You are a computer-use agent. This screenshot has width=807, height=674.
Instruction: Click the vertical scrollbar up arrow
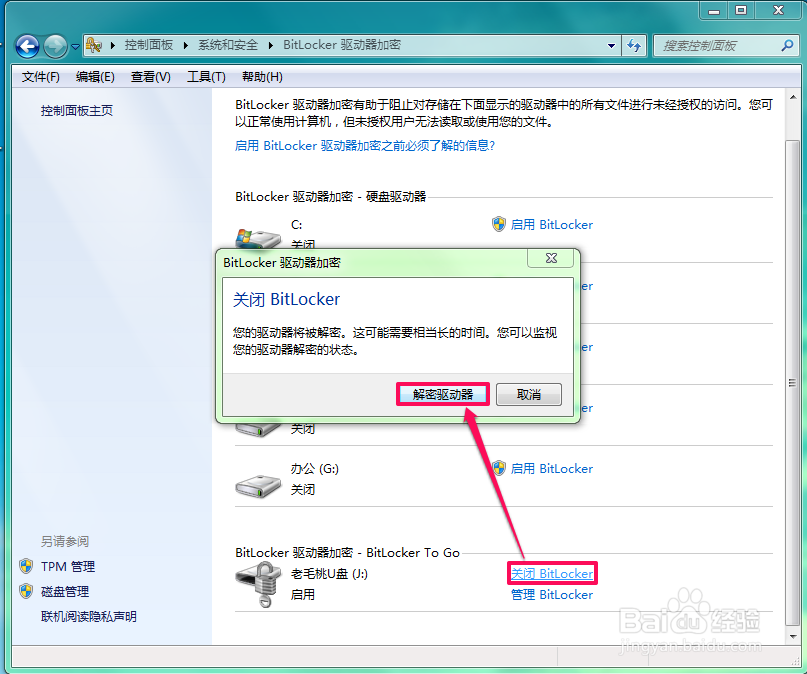pyautogui.click(x=793, y=97)
